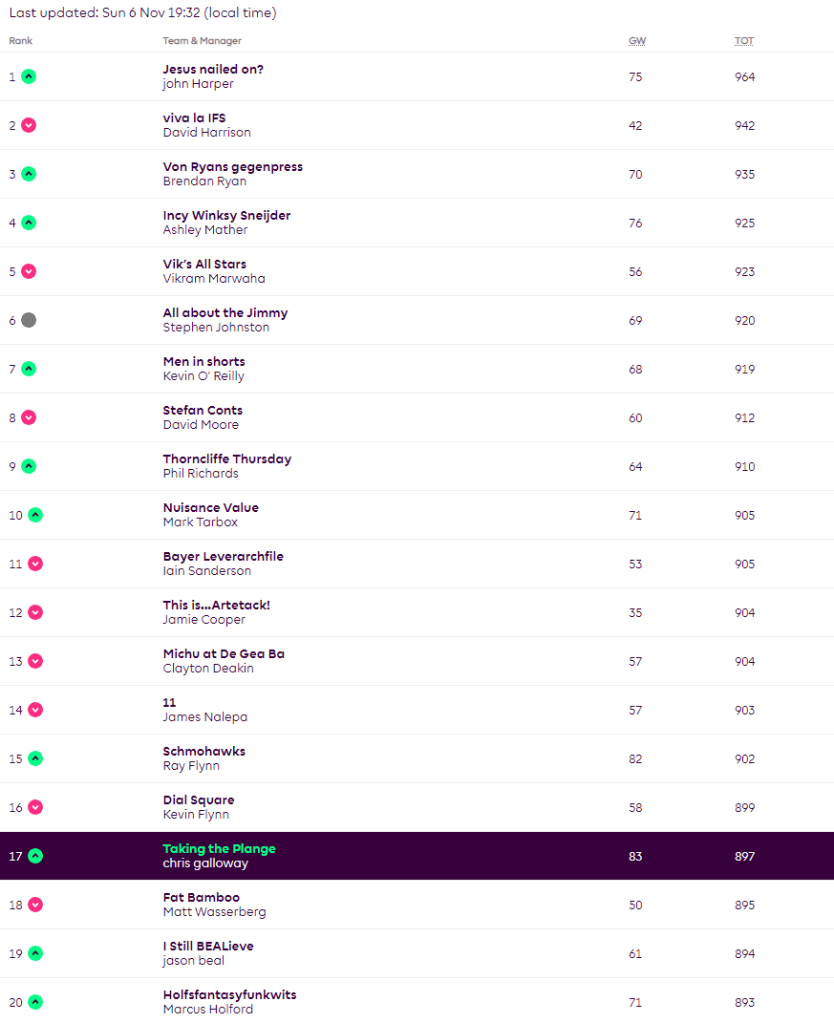Click the TOT column header
Screen dimensions: 834x1023
744,41
